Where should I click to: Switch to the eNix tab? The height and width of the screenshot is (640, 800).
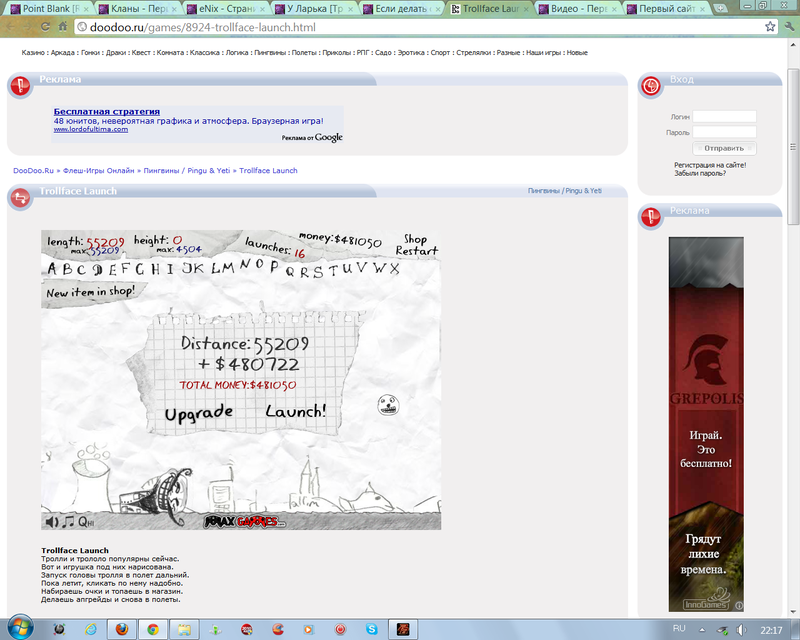coord(226,9)
